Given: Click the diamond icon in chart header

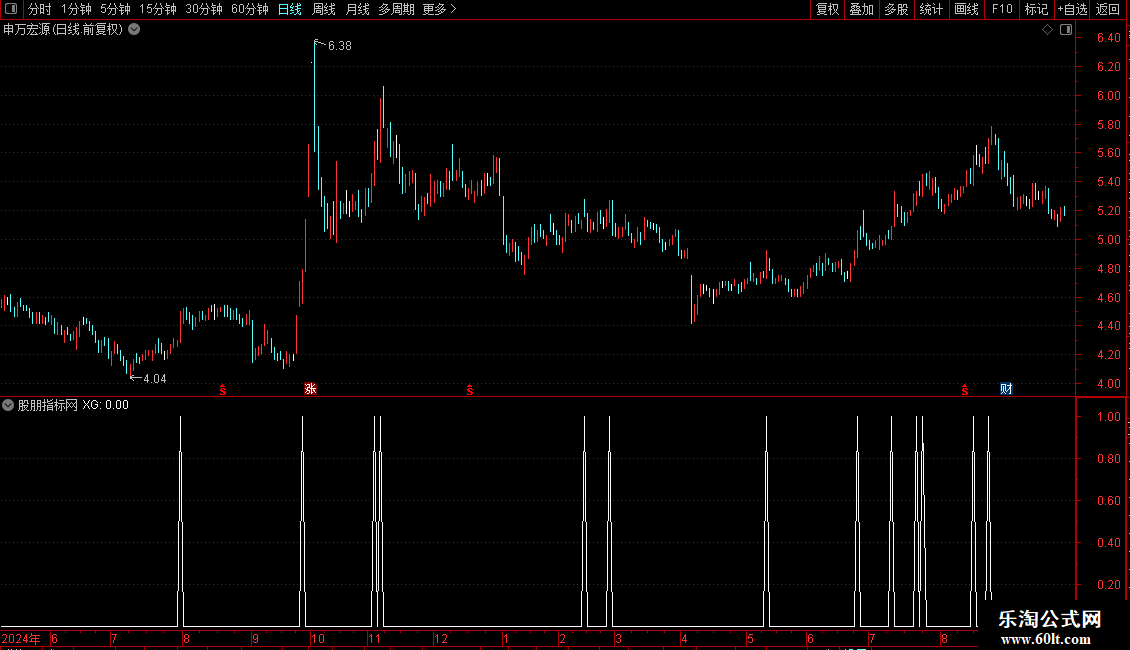Looking at the screenshot, I should pos(1047,30).
